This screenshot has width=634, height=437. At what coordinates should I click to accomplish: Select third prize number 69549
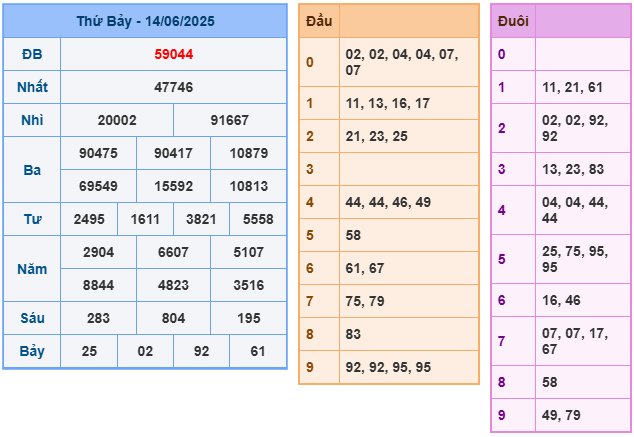click(x=98, y=186)
